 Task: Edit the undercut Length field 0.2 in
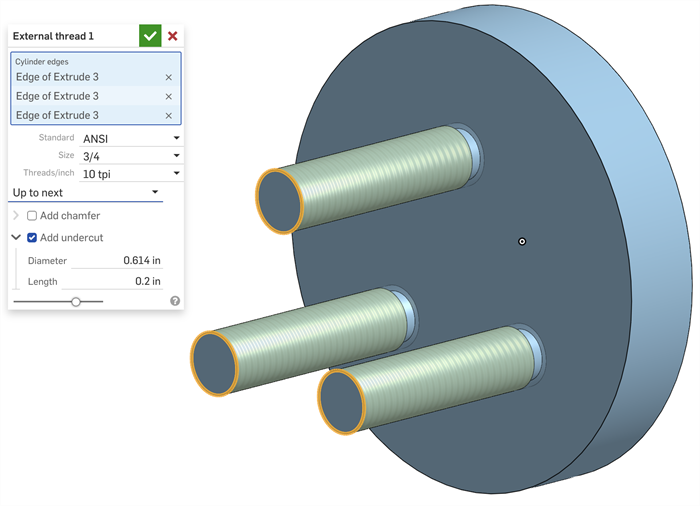112,281
